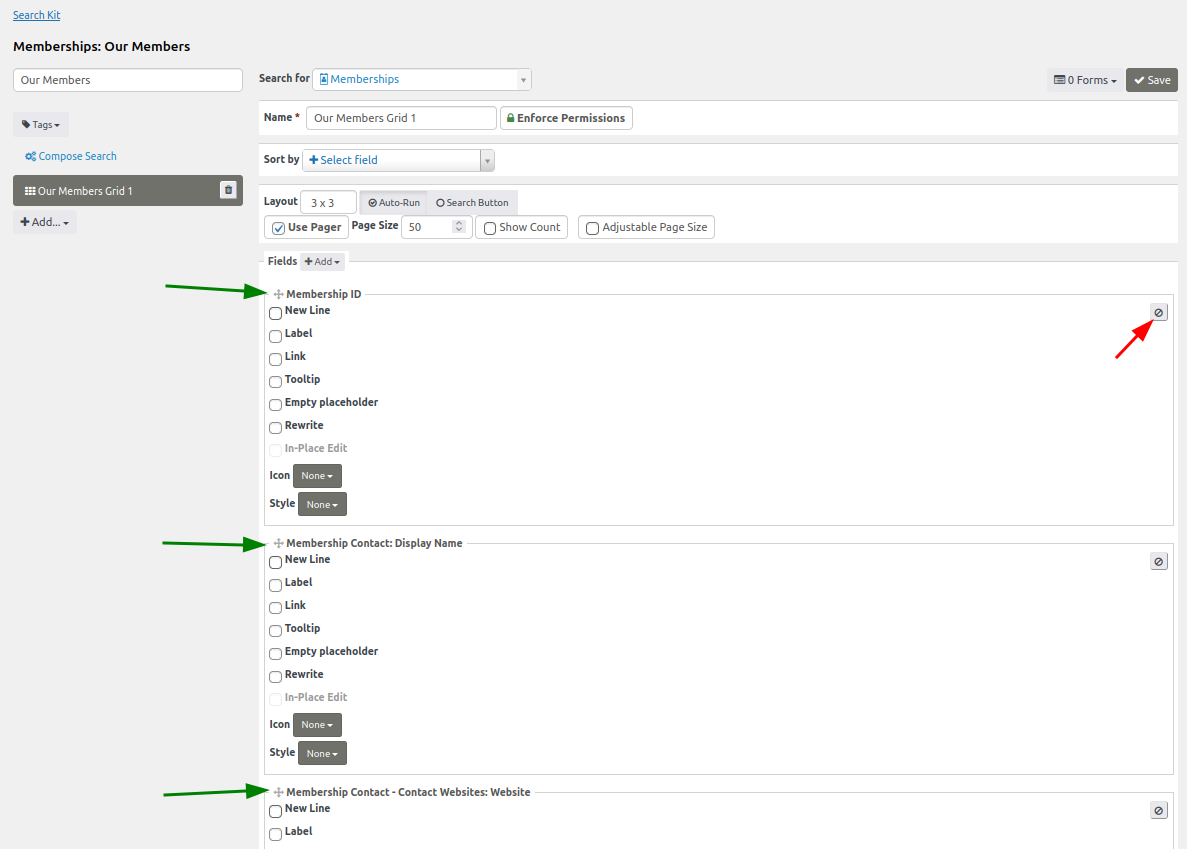Click drag handle for Contact Websites: Website field
This screenshot has width=1187, height=849.
pos(279,793)
